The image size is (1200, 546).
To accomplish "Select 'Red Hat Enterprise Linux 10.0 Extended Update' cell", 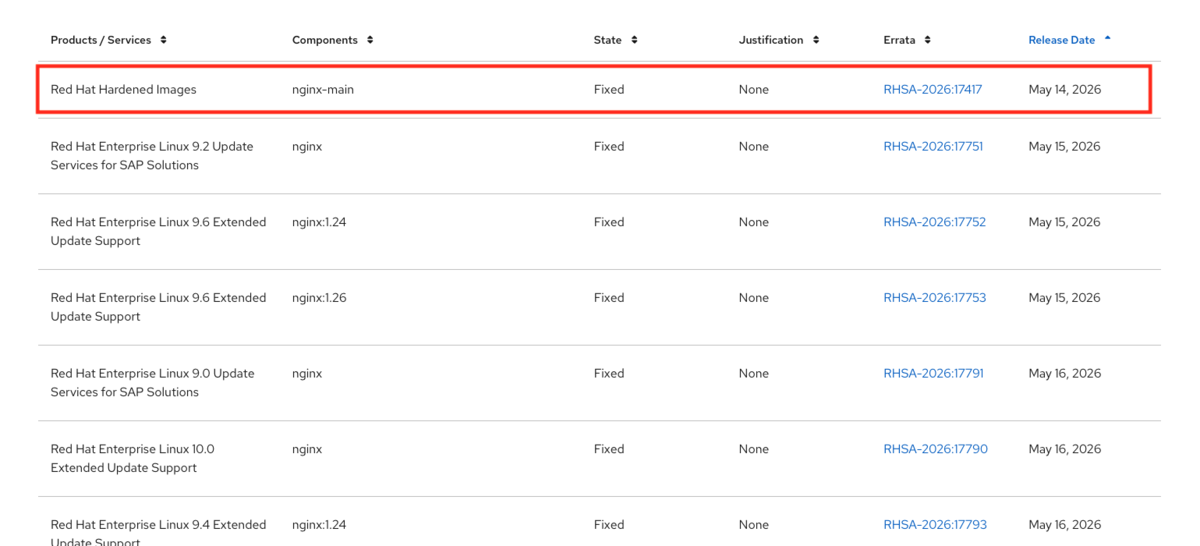I will 133,459.
